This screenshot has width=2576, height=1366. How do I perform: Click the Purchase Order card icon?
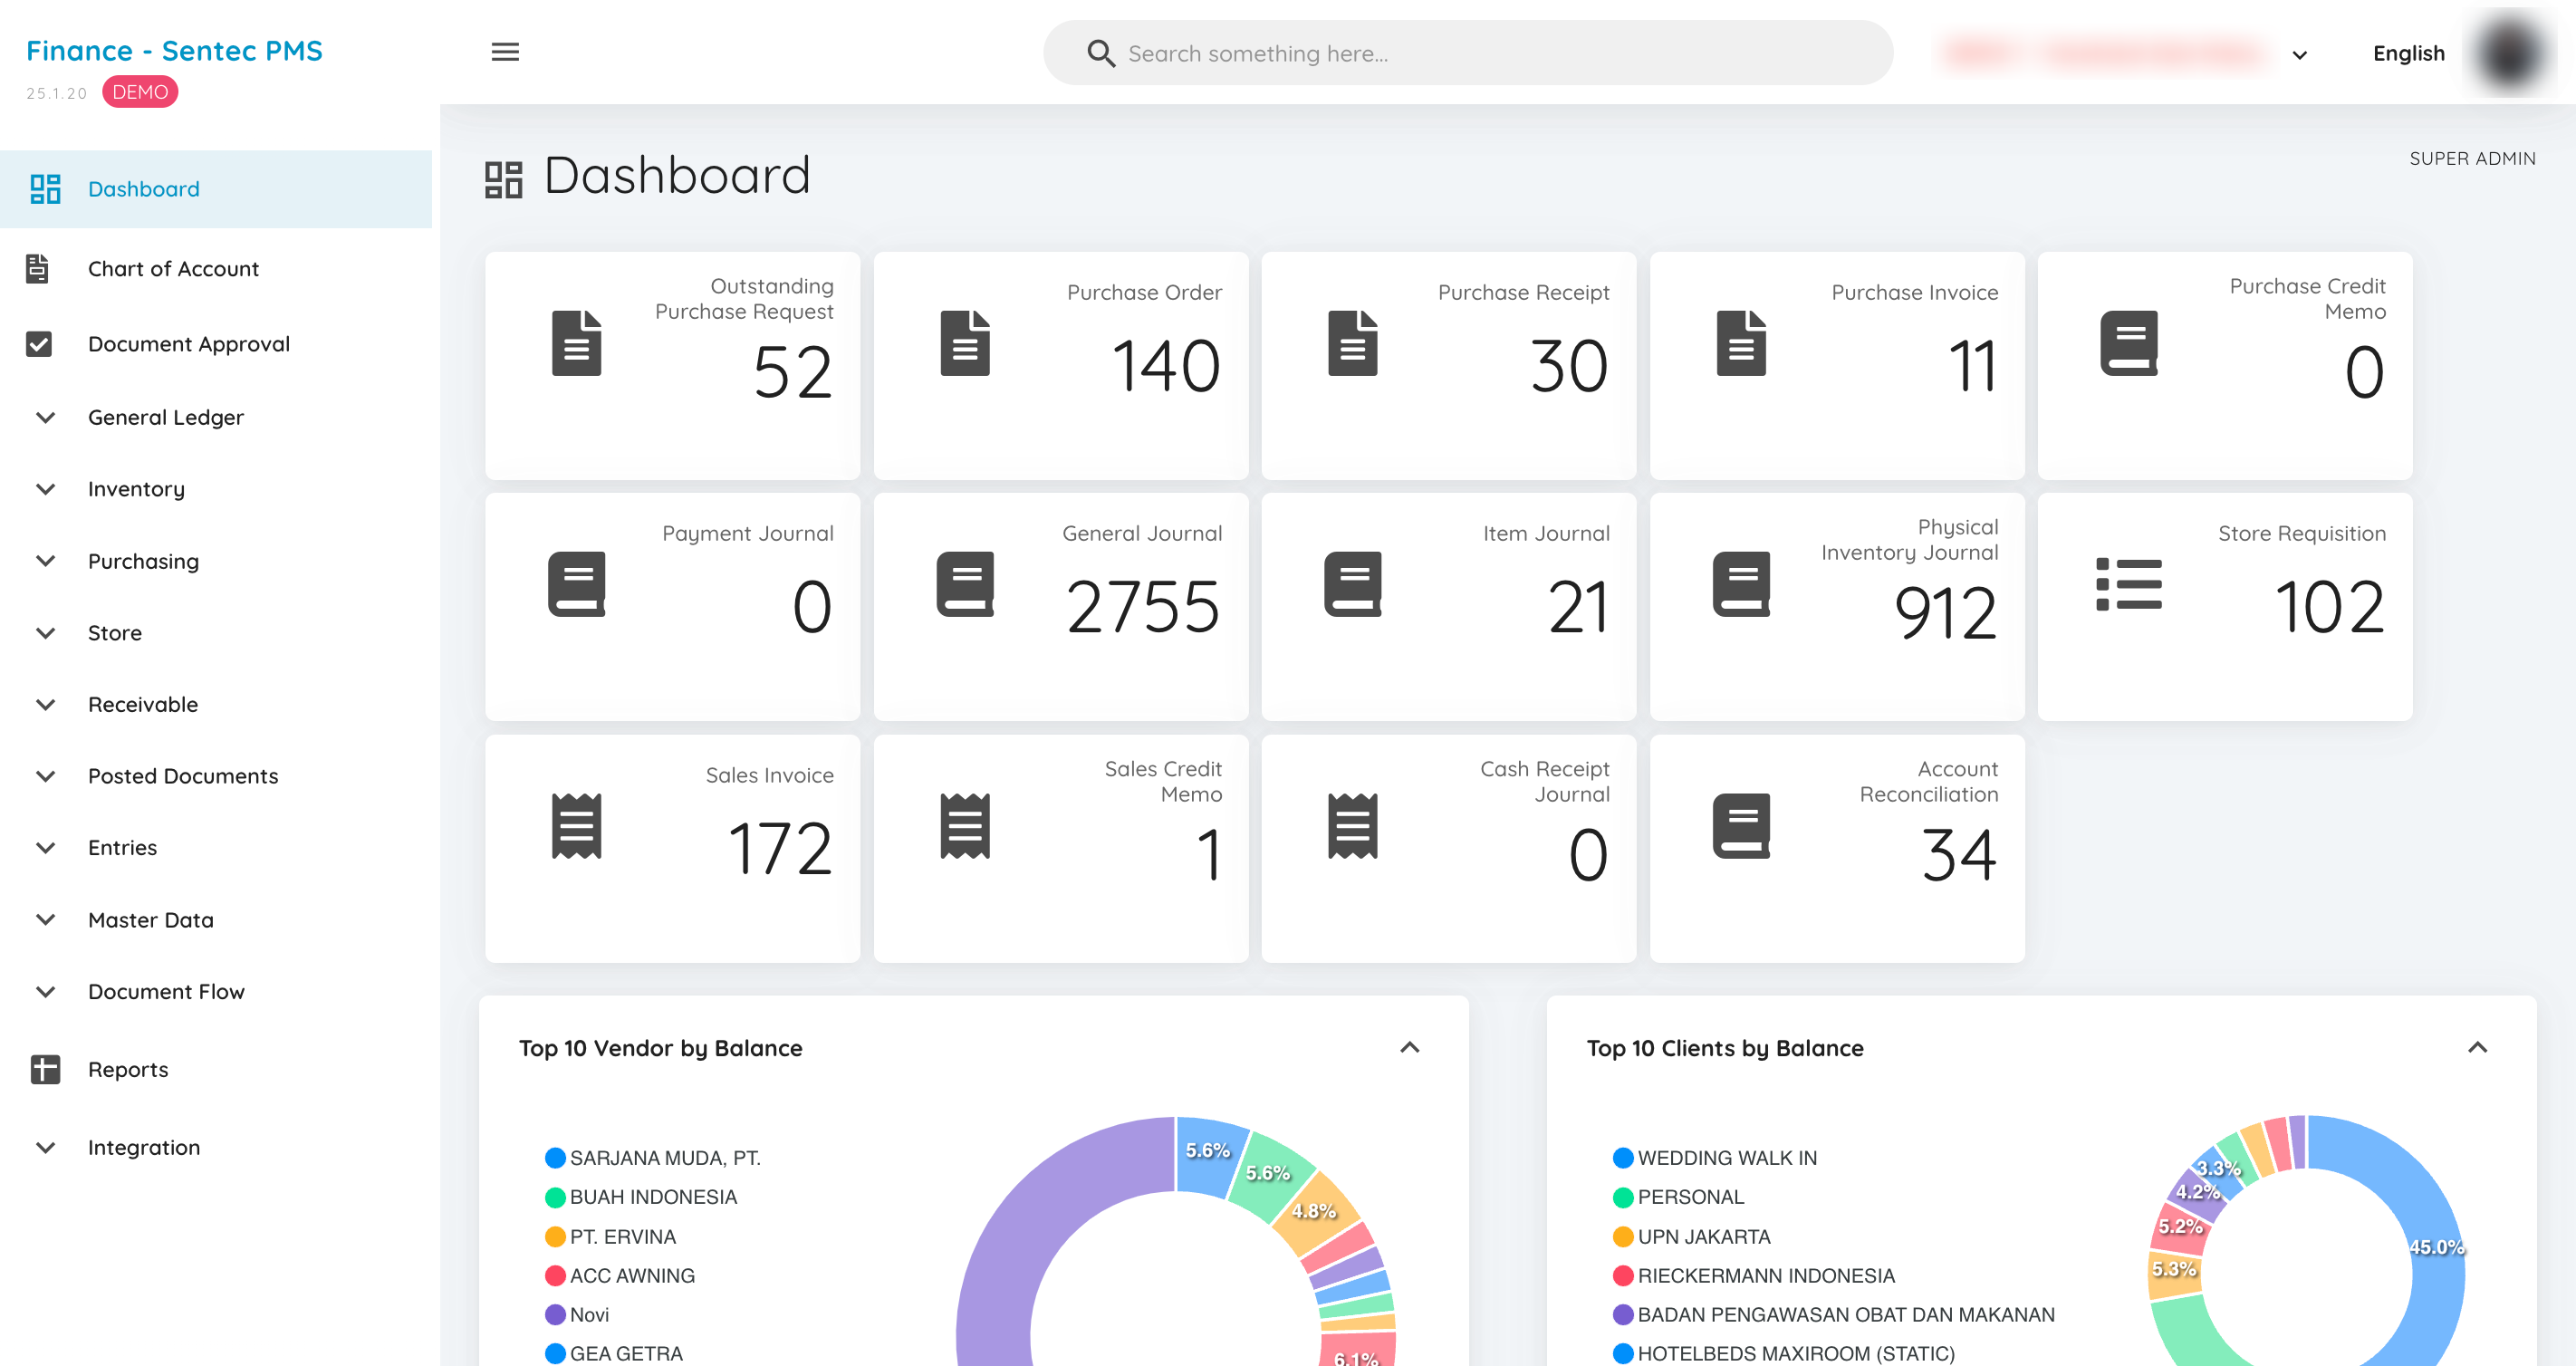965,343
